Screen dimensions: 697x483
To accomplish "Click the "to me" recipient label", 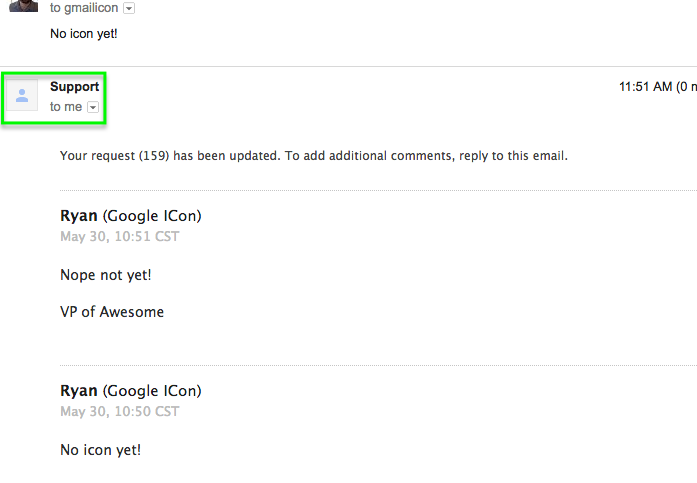I will (66, 107).
